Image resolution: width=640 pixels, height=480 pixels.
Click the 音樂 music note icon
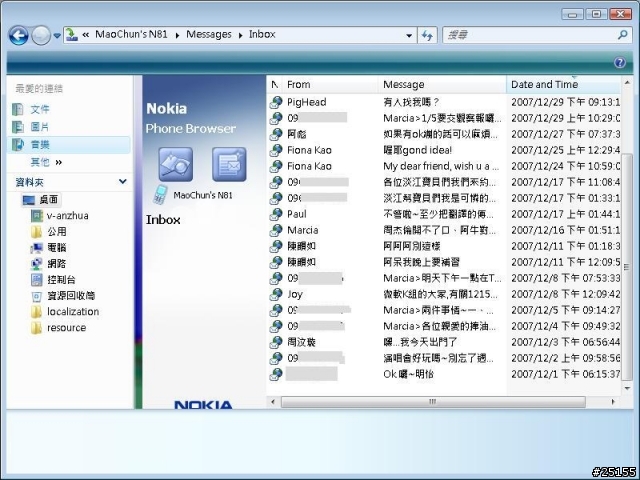18,144
